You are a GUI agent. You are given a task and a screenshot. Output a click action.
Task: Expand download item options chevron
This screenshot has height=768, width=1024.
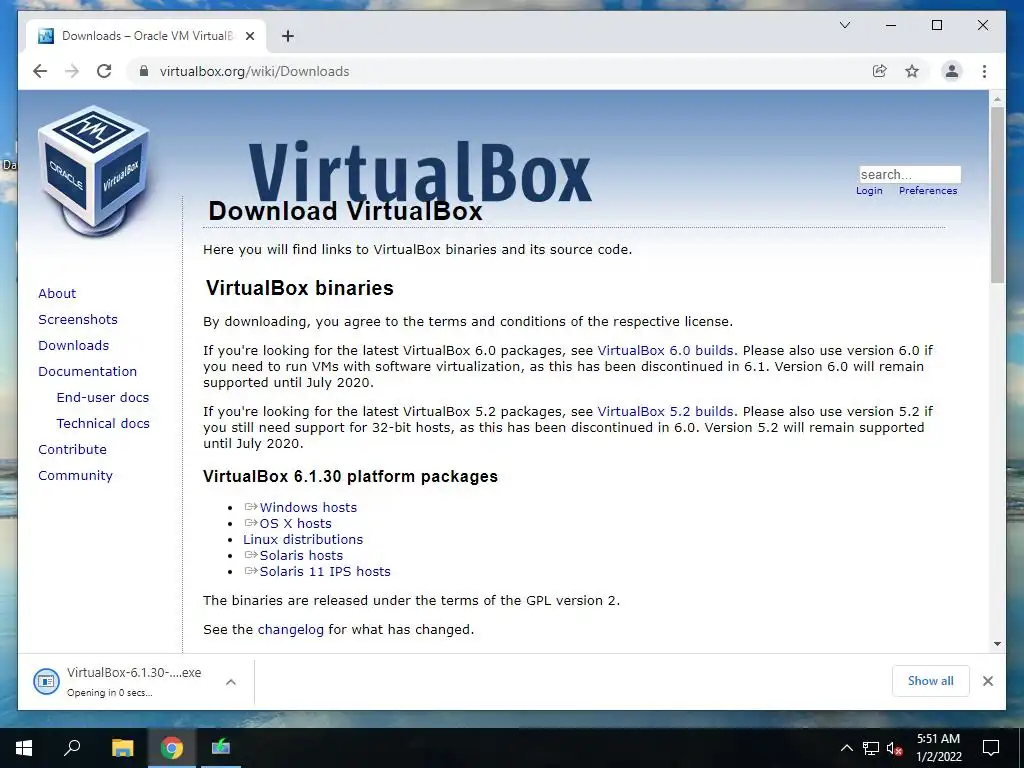pos(231,682)
